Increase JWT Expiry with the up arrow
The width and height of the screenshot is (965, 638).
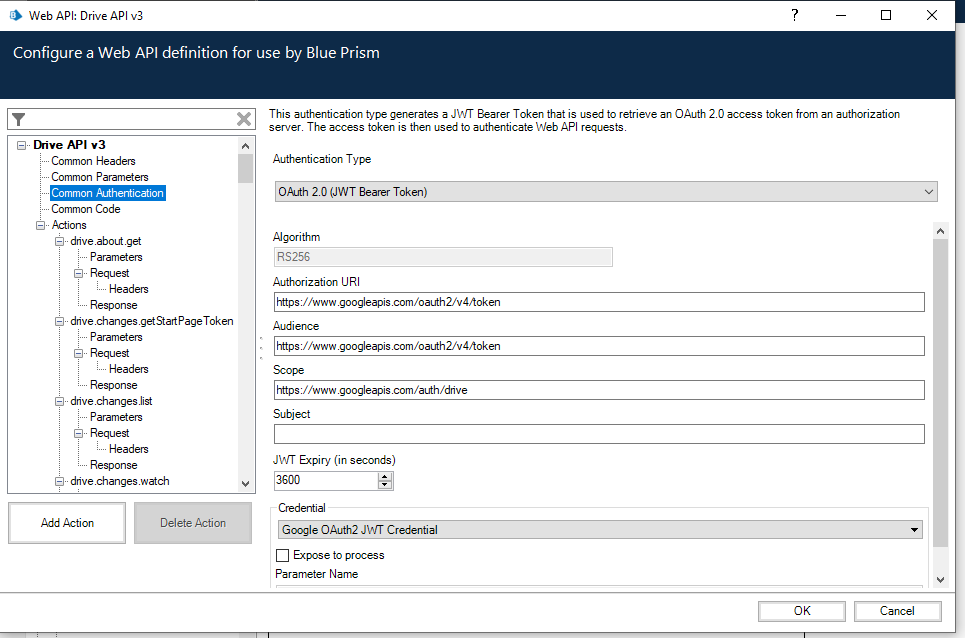(x=385, y=476)
